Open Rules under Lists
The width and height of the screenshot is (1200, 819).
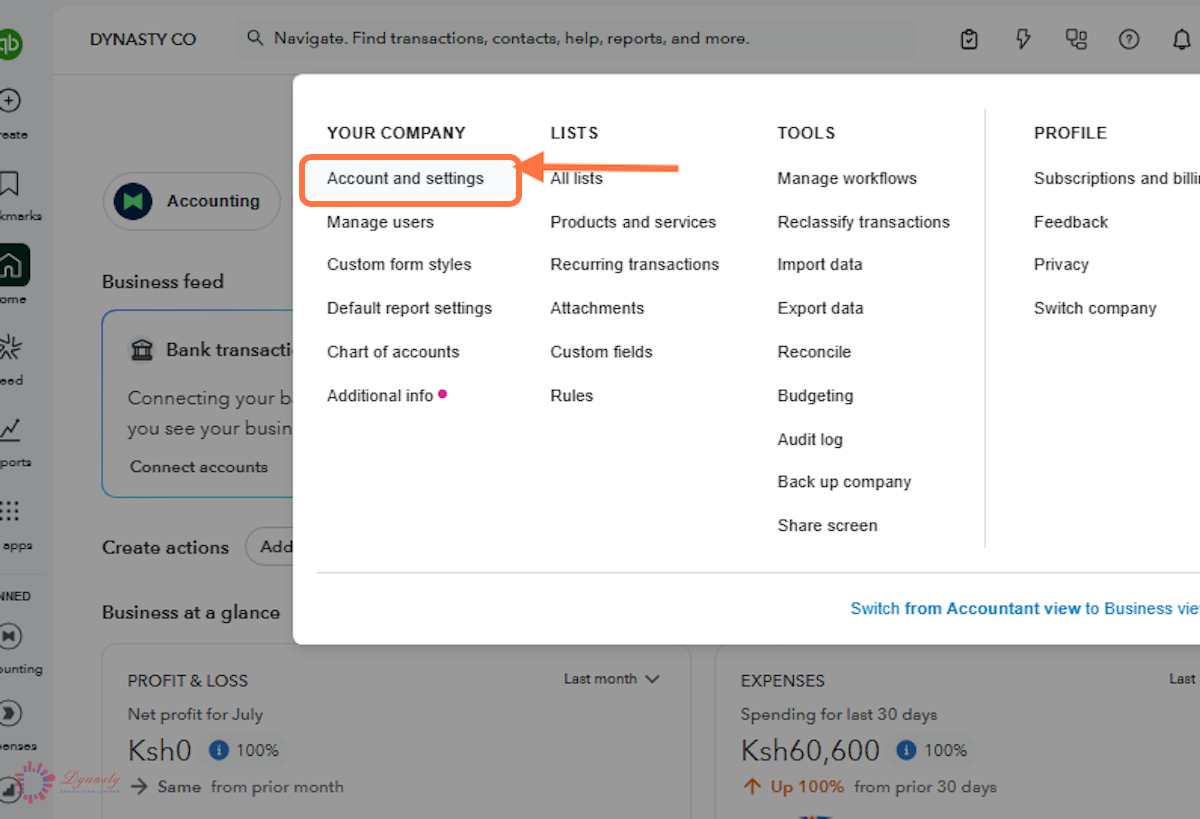click(x=572, y=395)
